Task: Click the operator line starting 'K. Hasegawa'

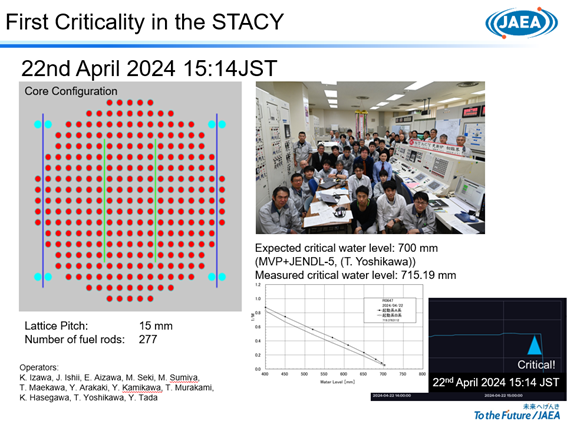Action: point(89,398)
